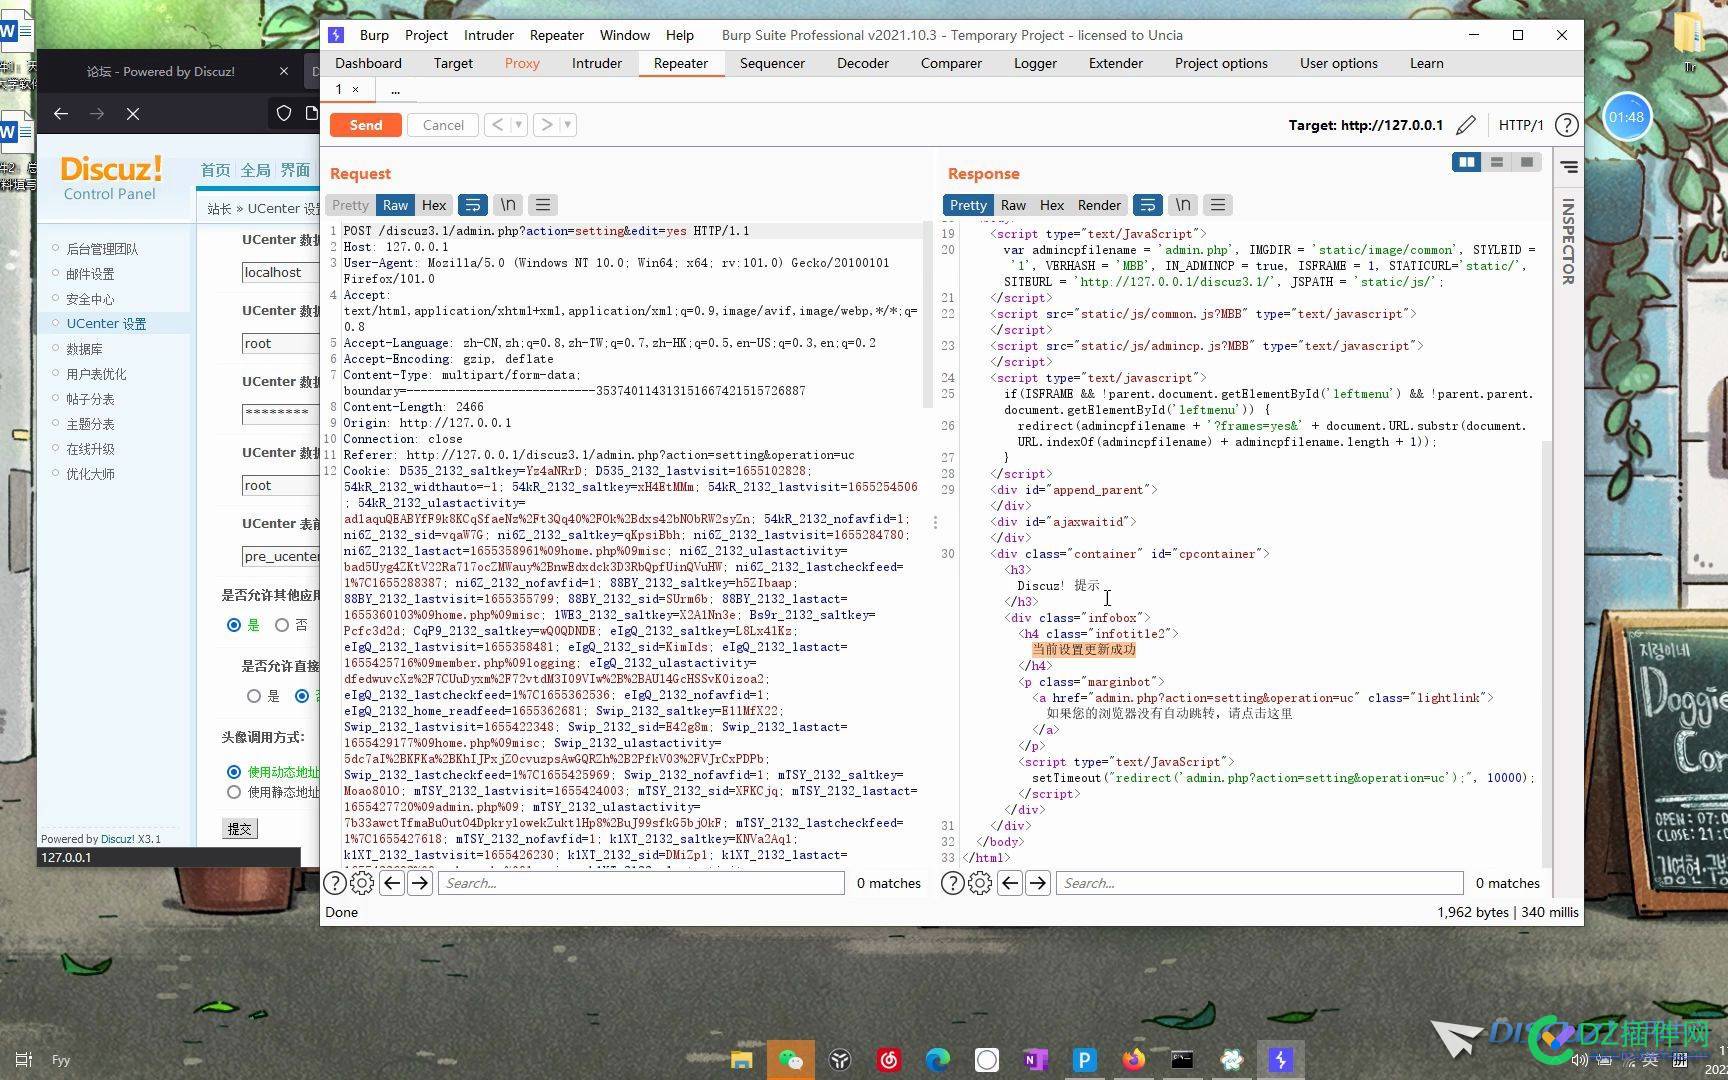The width and height of the screenshot is (1728, 1080).
Task: Select 是 for 是否允许直接 option
Action: [x=254, y=696]
